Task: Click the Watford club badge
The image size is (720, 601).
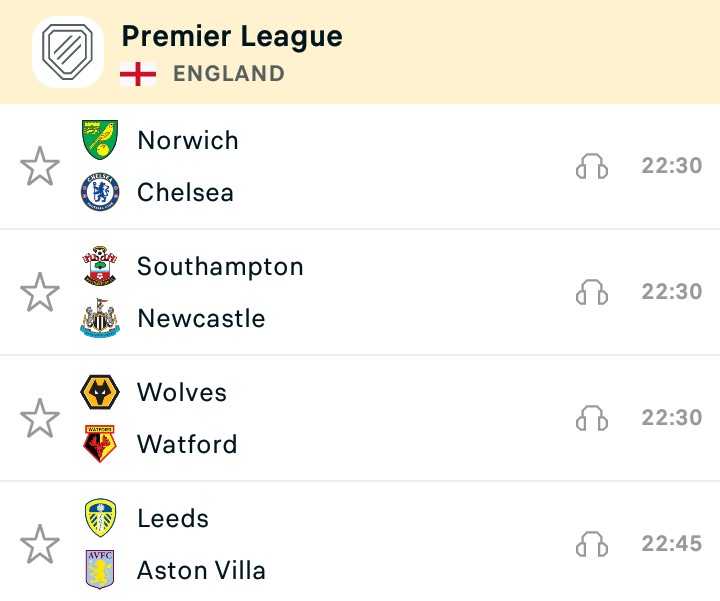Action: 100,444
